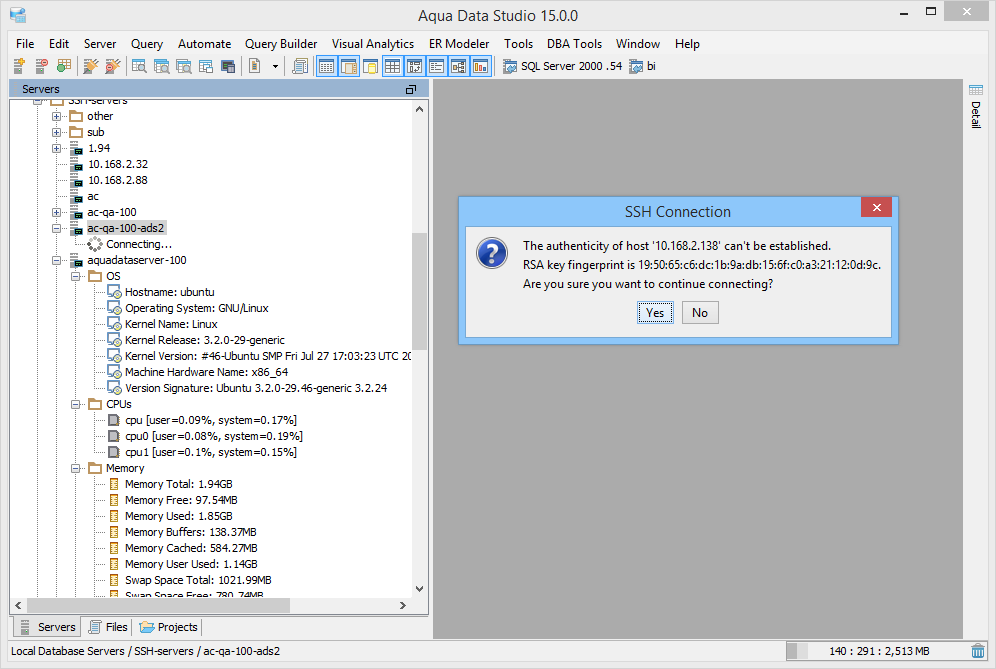Screen dimensions: 996x669
Task: Click the overlapping windows toolbar icon
Action: click(x=206, y=66)
